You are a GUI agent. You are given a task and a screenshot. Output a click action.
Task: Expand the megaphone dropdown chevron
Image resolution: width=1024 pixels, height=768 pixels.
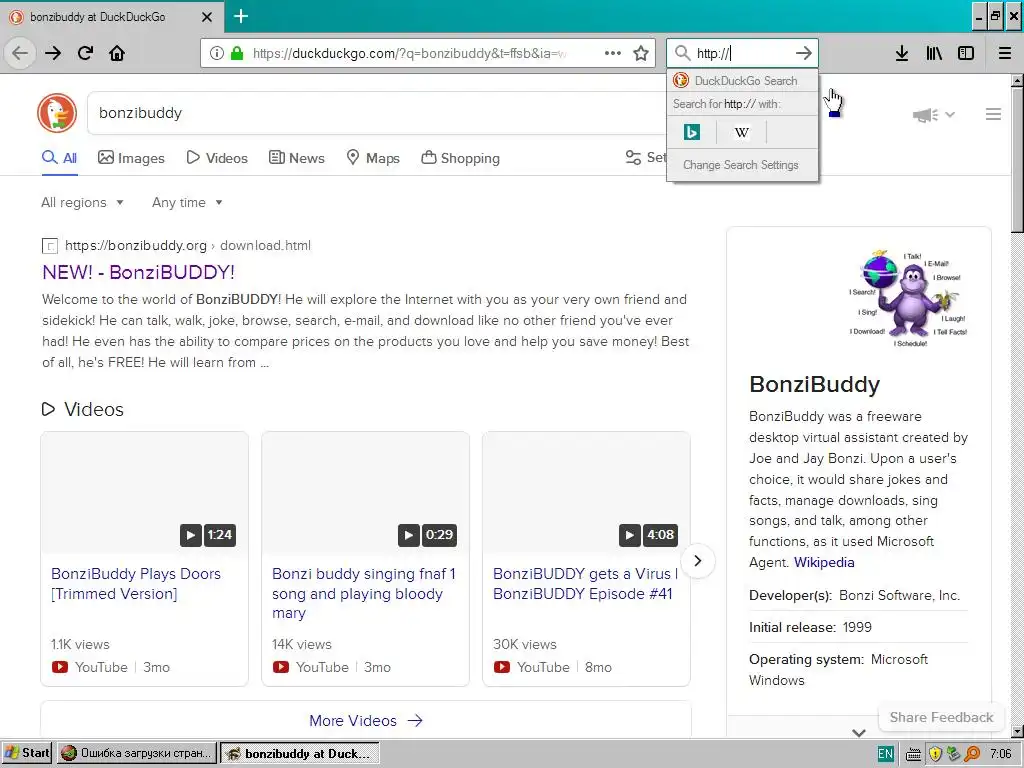[950, 115]
